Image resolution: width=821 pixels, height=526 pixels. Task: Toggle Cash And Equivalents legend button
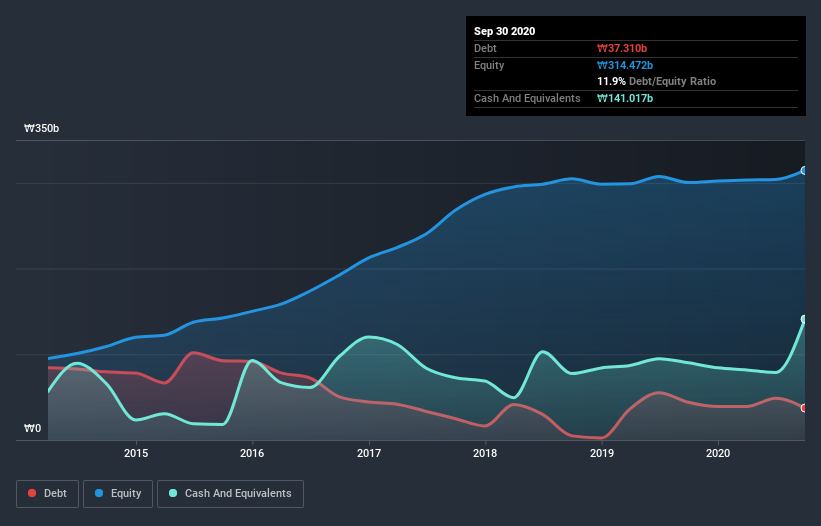[230, 494]
